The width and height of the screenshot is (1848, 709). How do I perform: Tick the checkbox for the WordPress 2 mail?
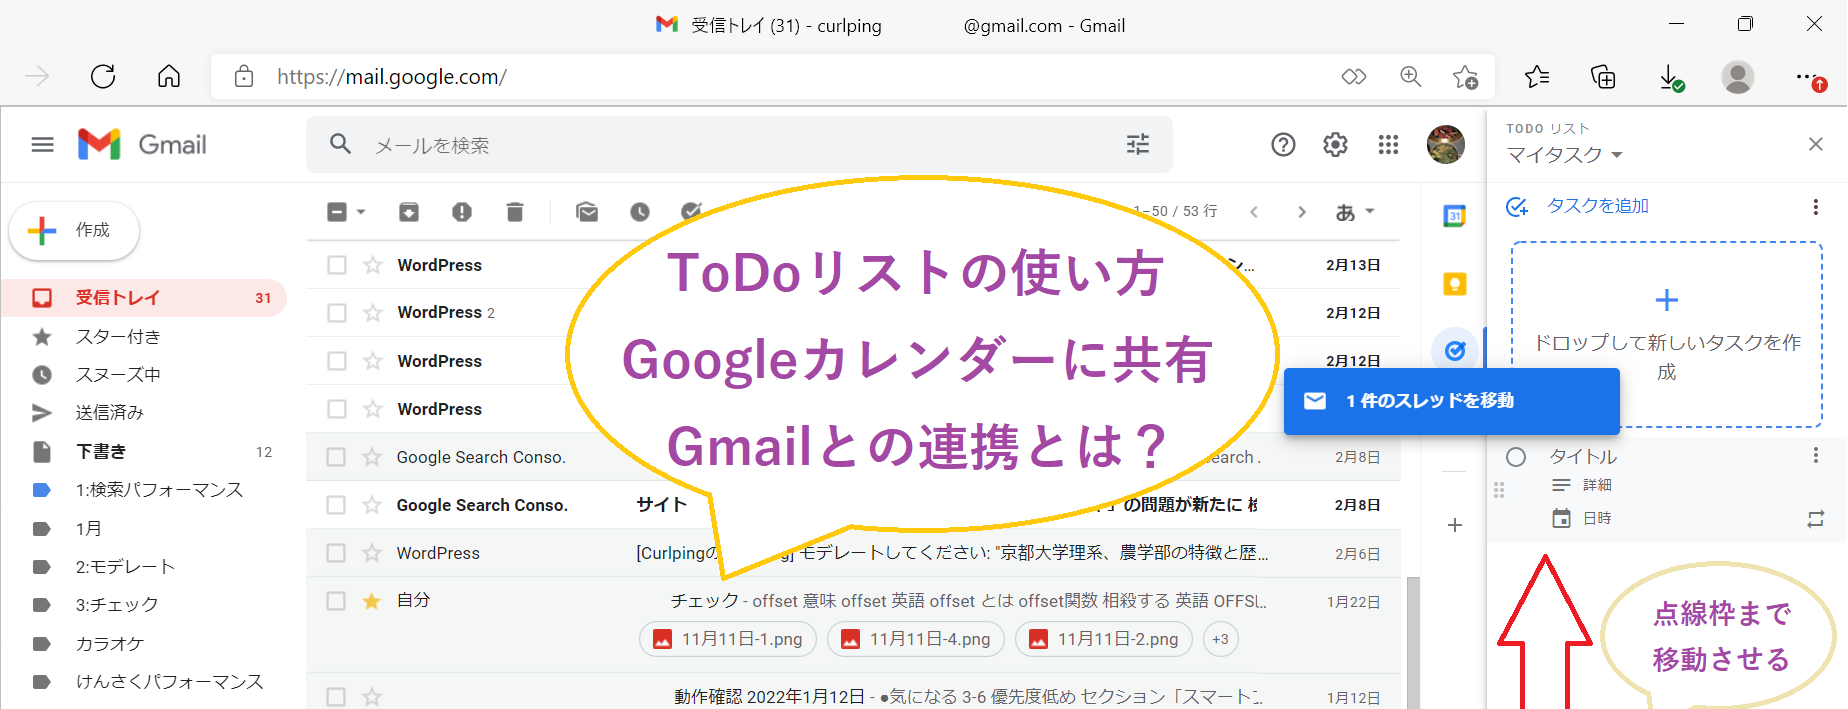(x=337, y=313)
